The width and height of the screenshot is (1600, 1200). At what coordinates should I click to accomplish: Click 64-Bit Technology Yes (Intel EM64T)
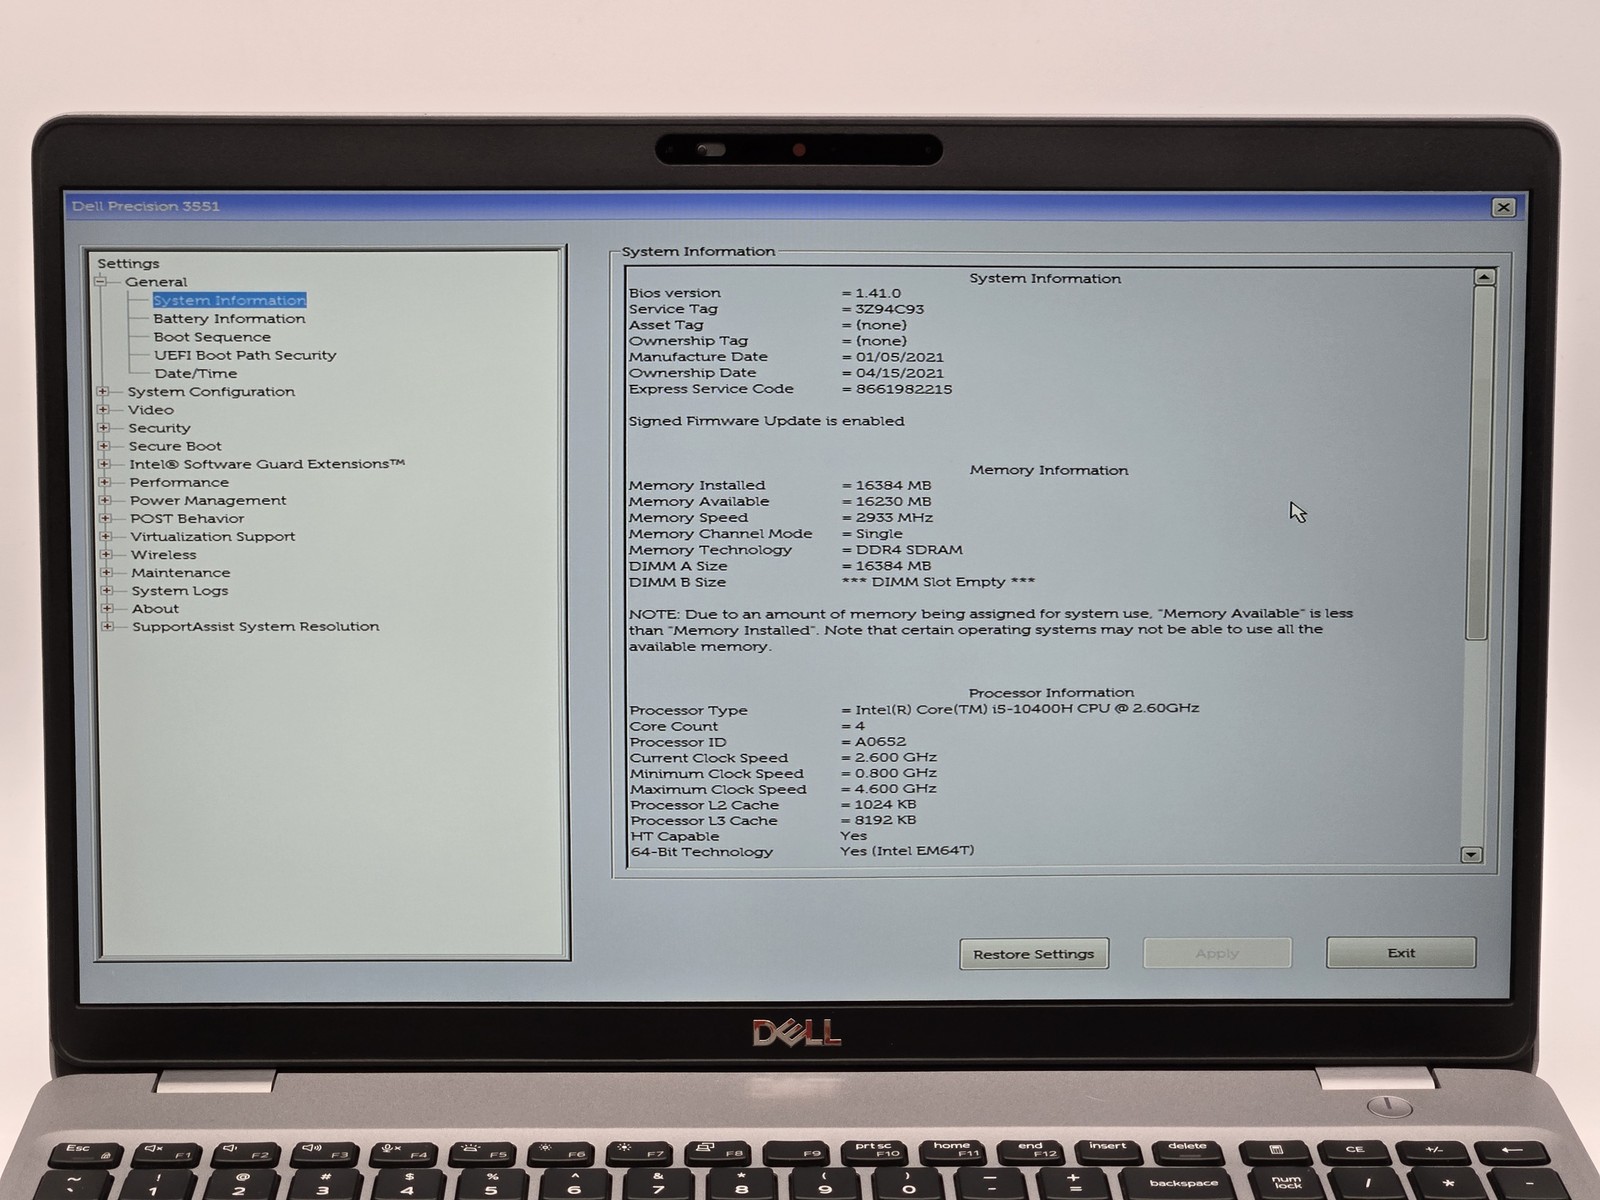click(x=907, y=850)
